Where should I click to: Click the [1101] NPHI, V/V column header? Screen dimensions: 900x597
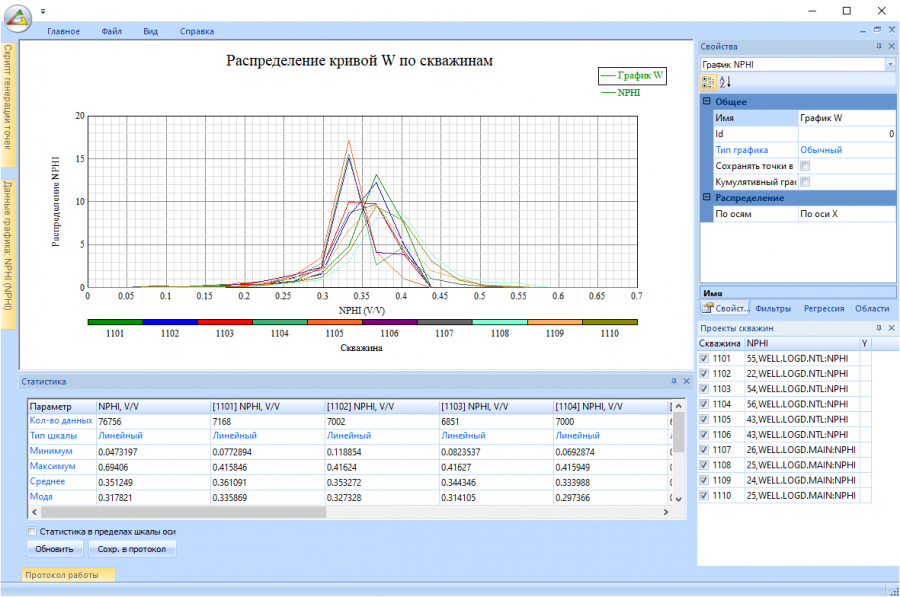(x=267, y=406)
